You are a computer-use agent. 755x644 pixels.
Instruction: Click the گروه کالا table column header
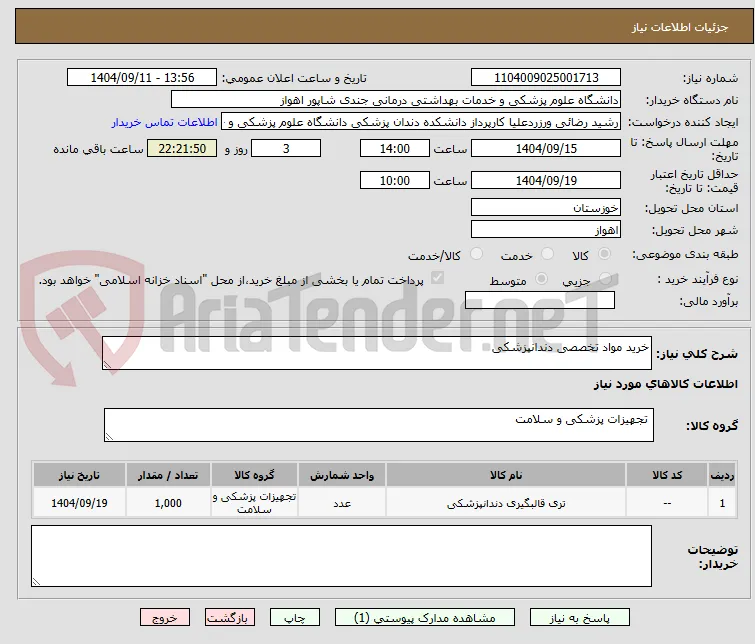(x=254, y=475)
